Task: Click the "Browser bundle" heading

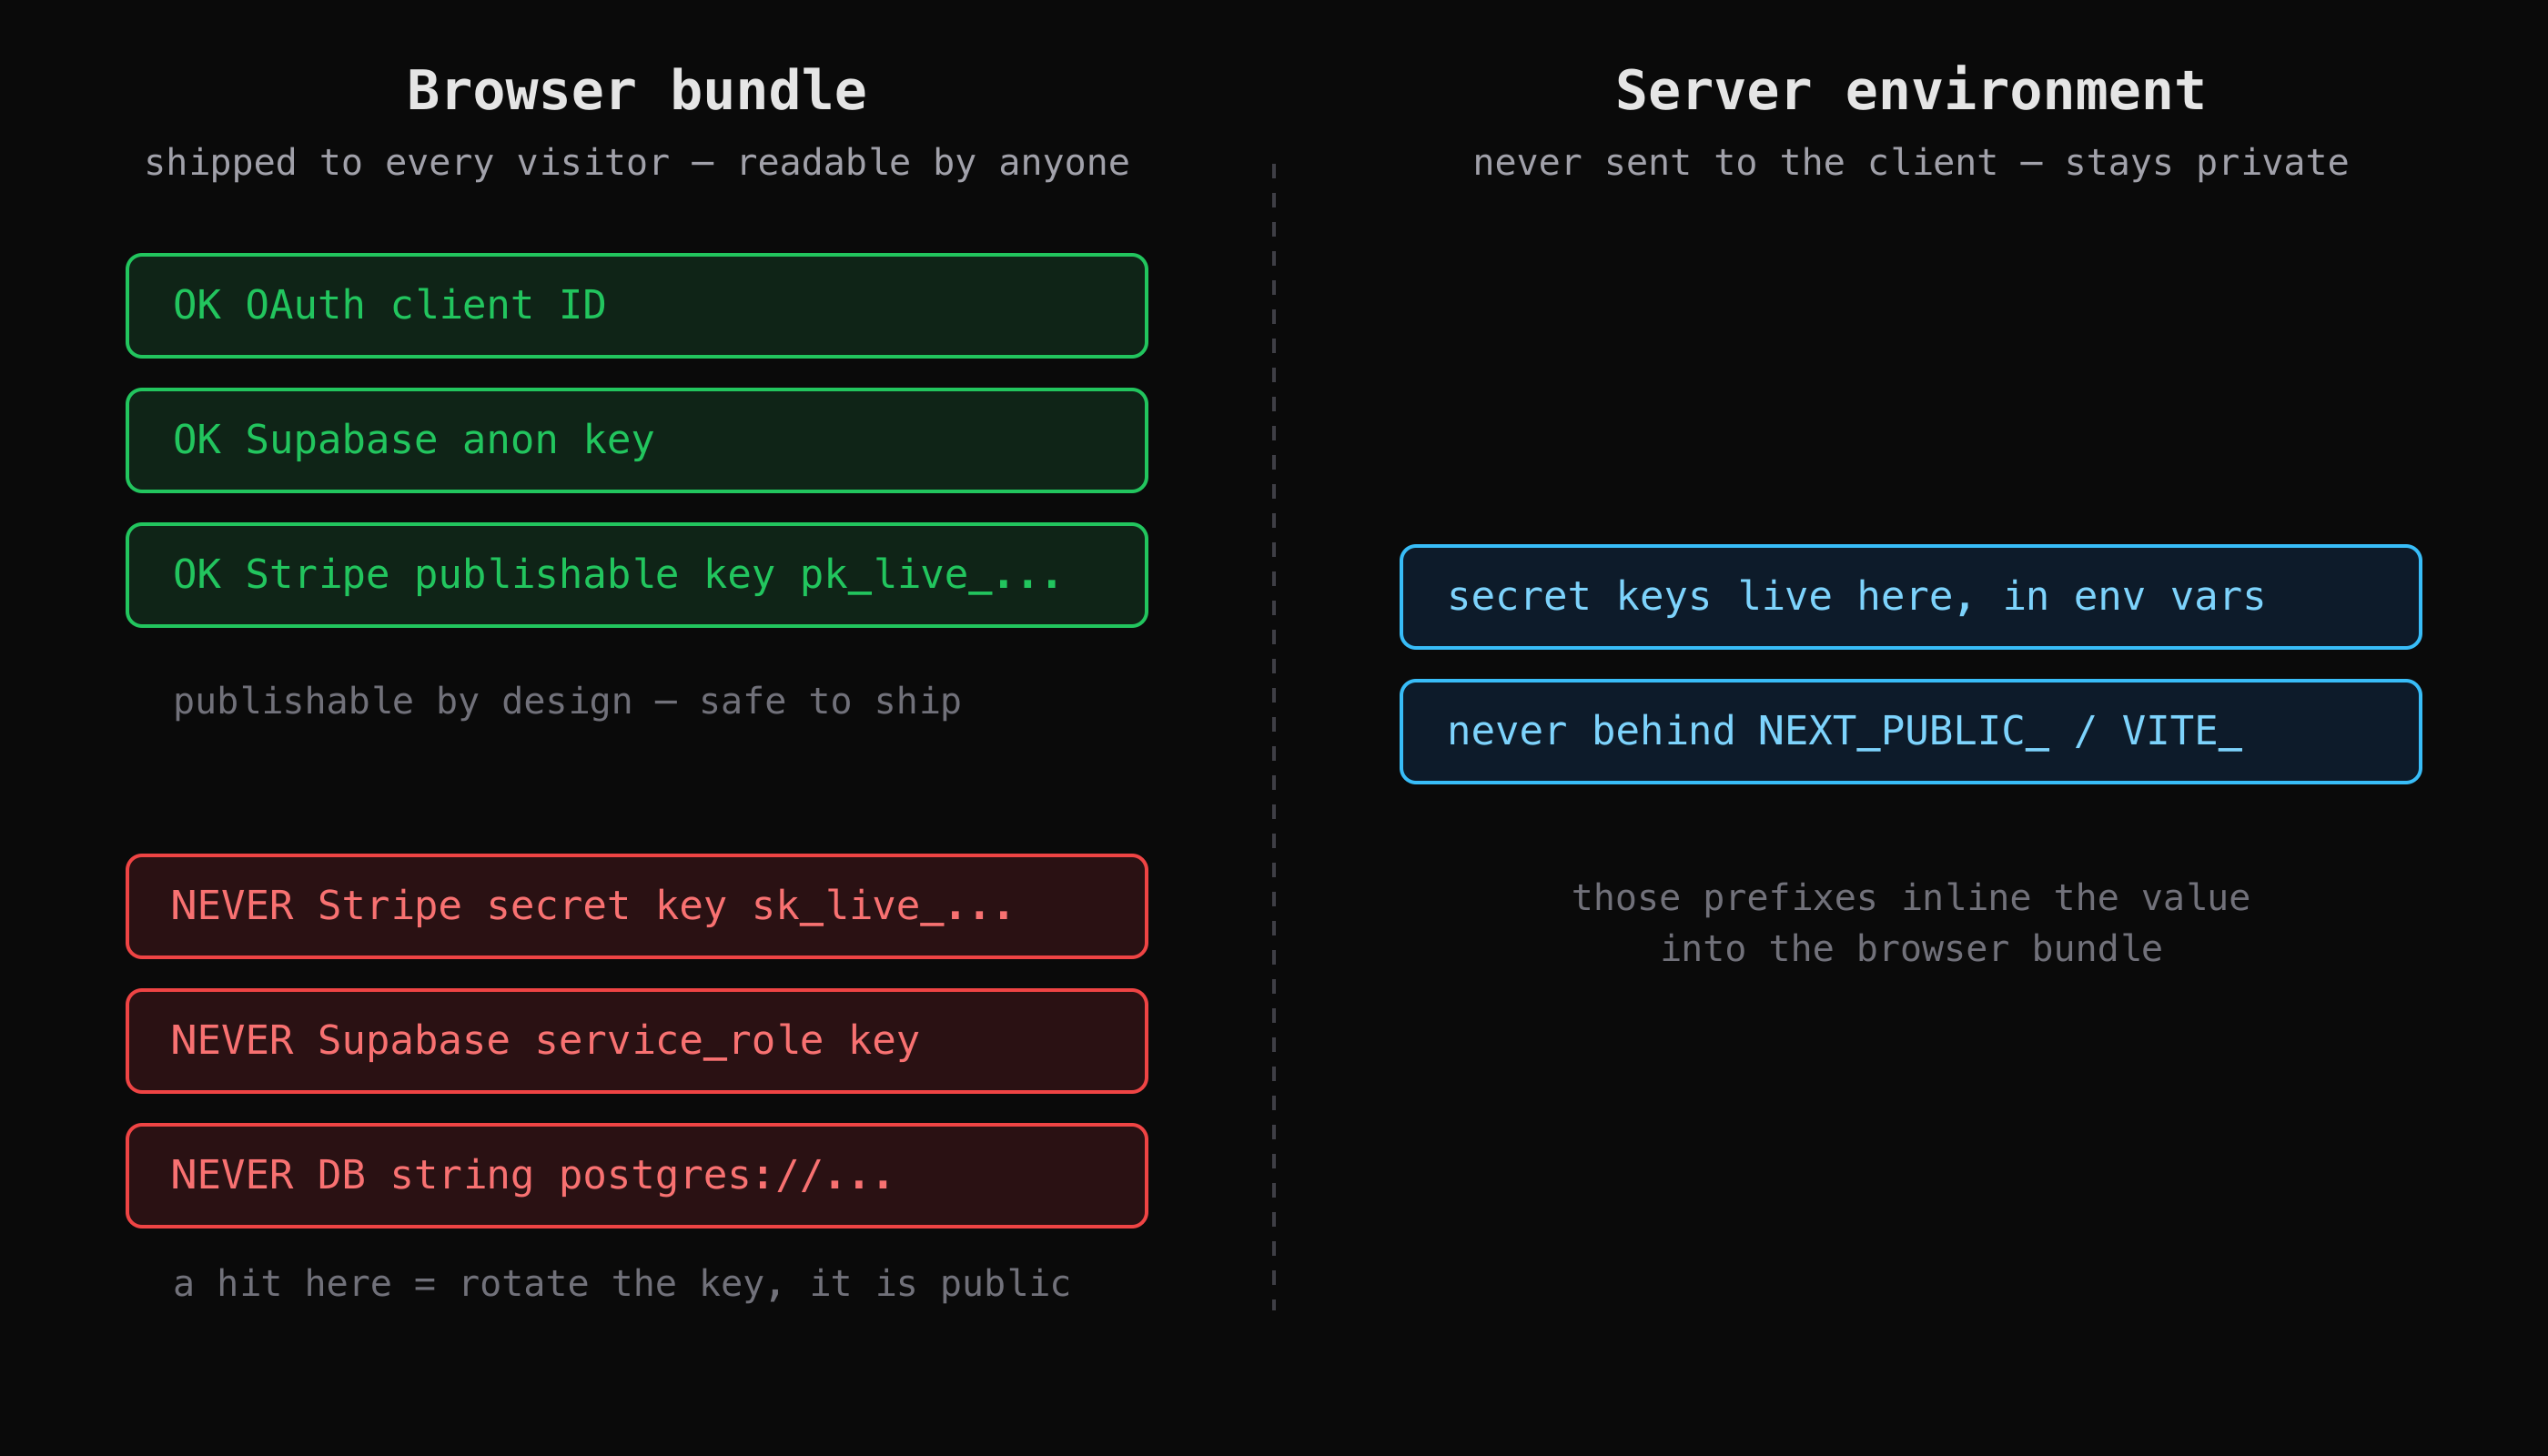Action: coord(636,91)
